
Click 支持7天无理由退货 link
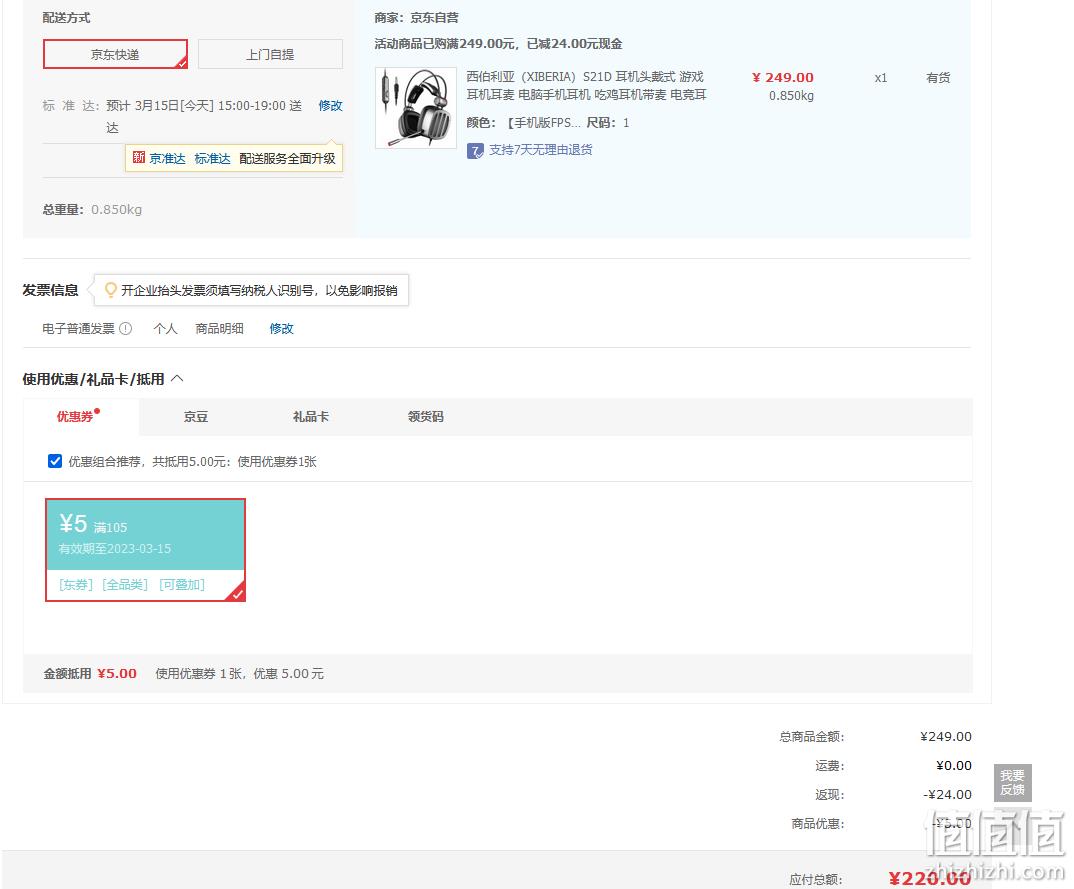point(540,150)
